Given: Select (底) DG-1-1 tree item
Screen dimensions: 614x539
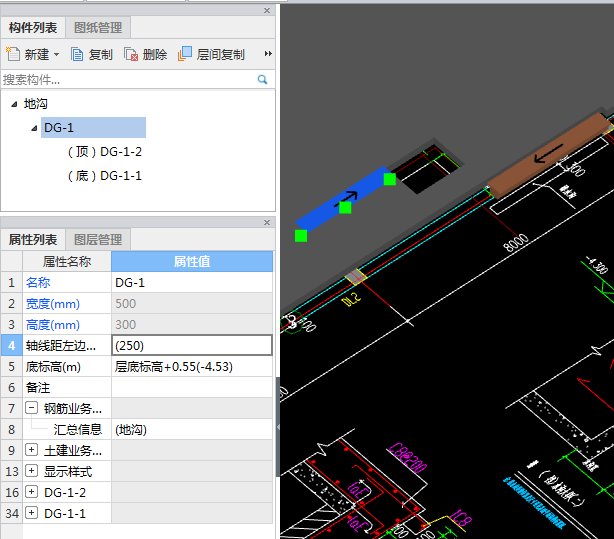Looking at the screenshot, I should click(x=105, y=176).
